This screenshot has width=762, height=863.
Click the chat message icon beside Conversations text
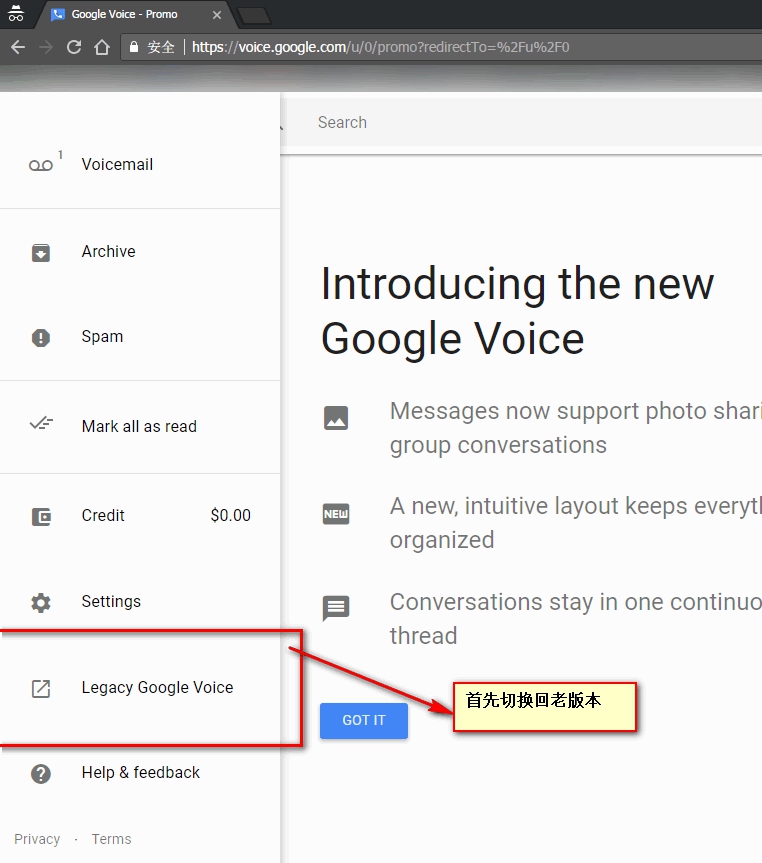336,608
